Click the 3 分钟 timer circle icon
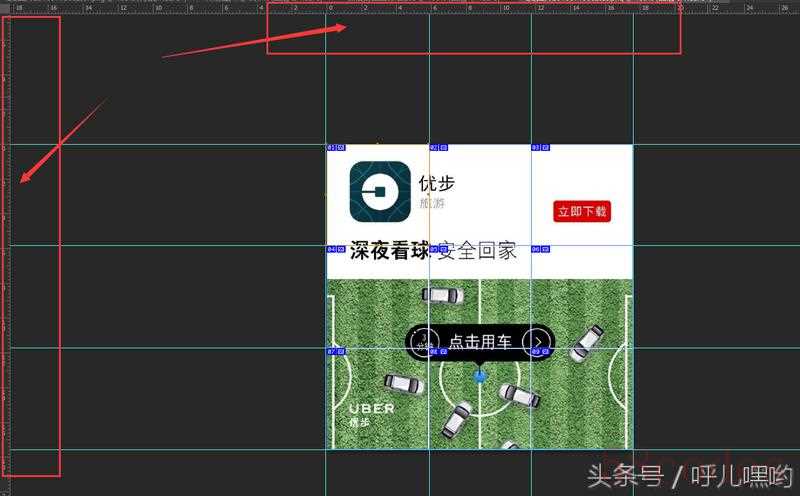The width and height of the screenshot is (800, 496). click(x=424, y=342)
